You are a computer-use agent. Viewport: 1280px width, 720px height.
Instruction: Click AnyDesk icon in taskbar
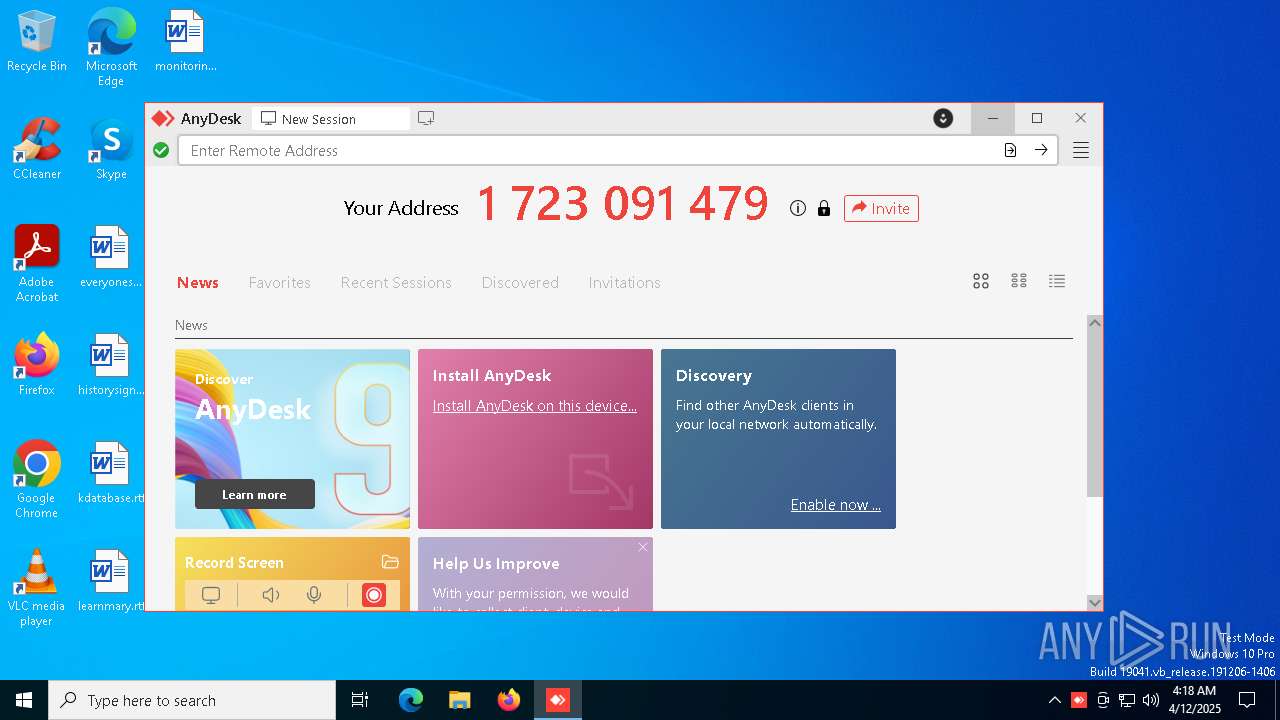557,700
